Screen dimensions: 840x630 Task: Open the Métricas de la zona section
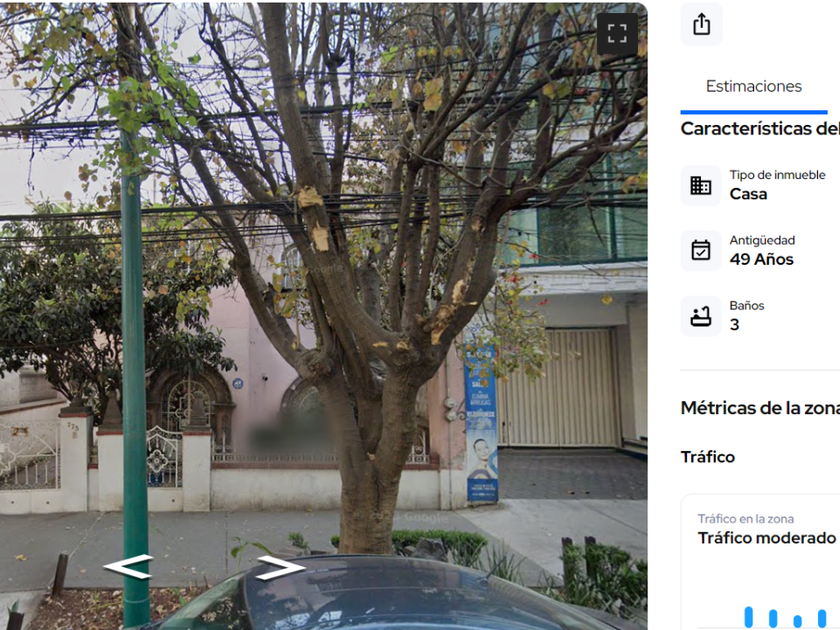coord(760,408)
